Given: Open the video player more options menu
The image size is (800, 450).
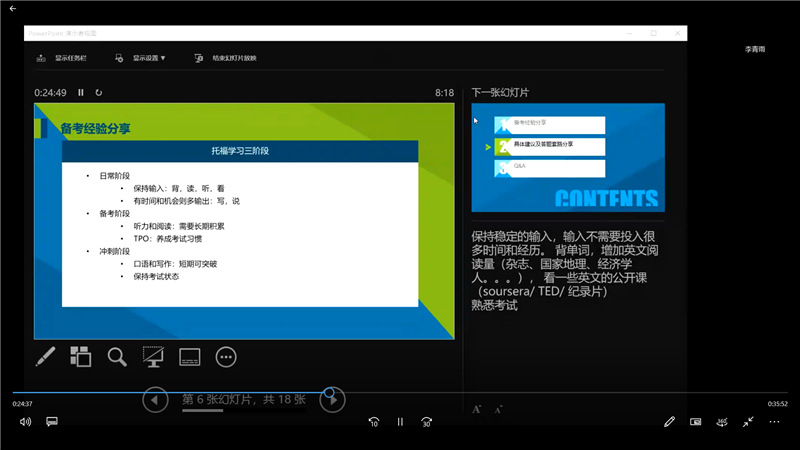Looking at the screenshot, I should 774,421.
